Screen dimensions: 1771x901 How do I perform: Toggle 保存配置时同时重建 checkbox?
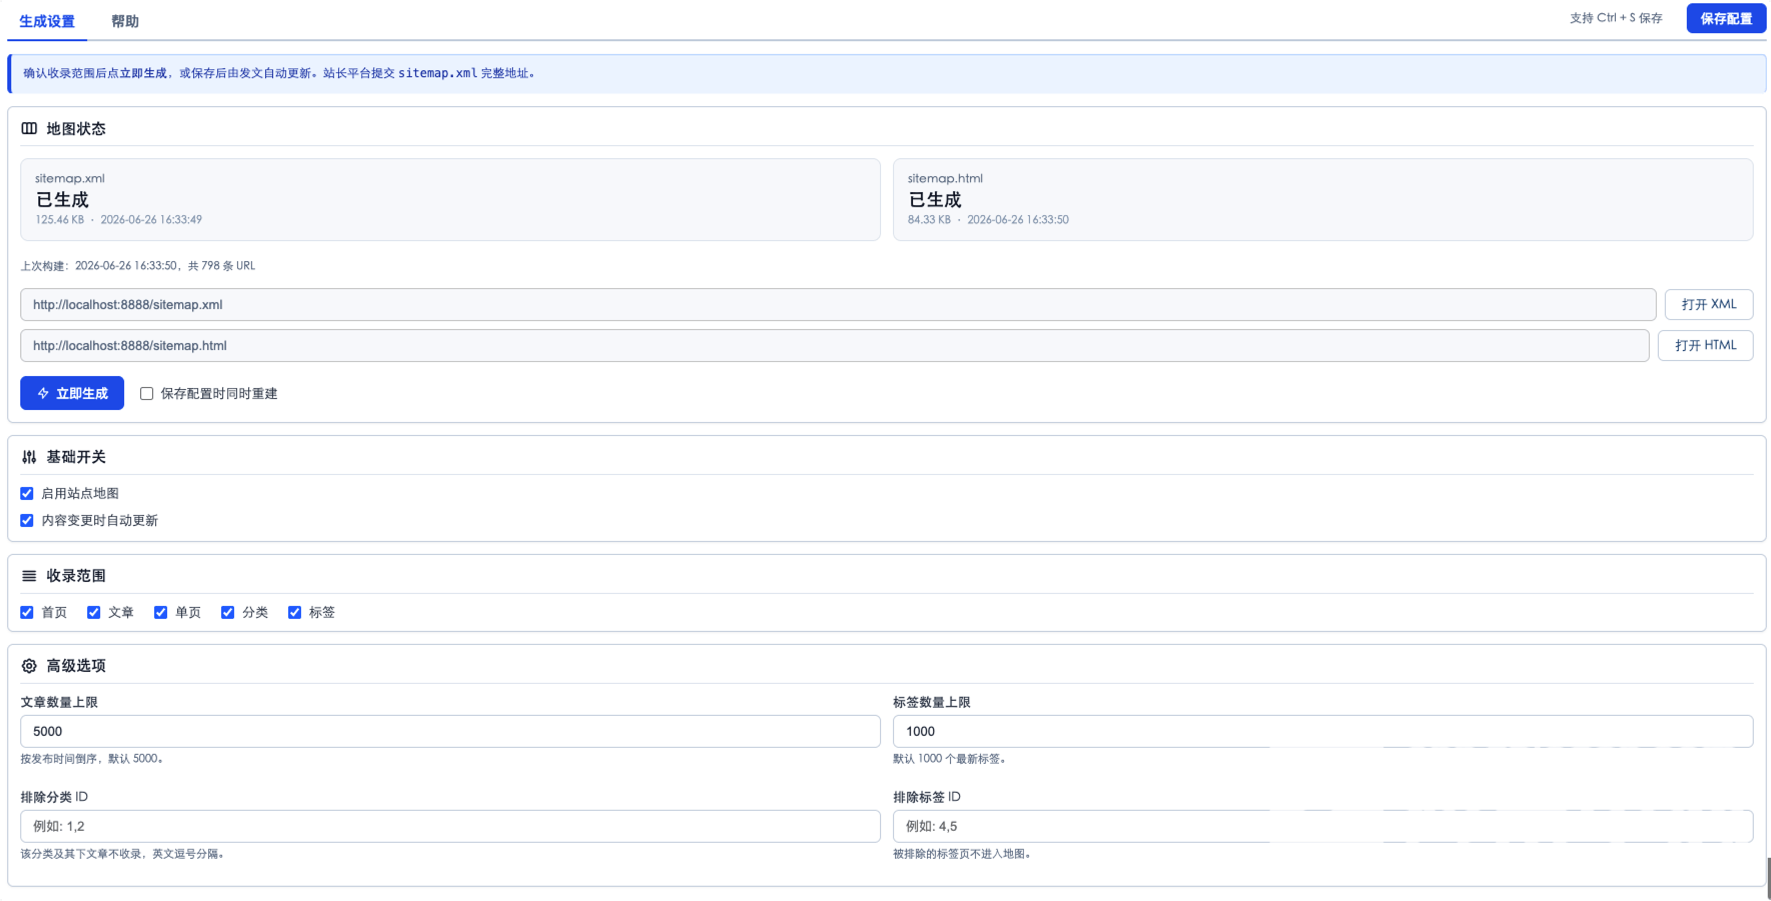coord(147,393)
